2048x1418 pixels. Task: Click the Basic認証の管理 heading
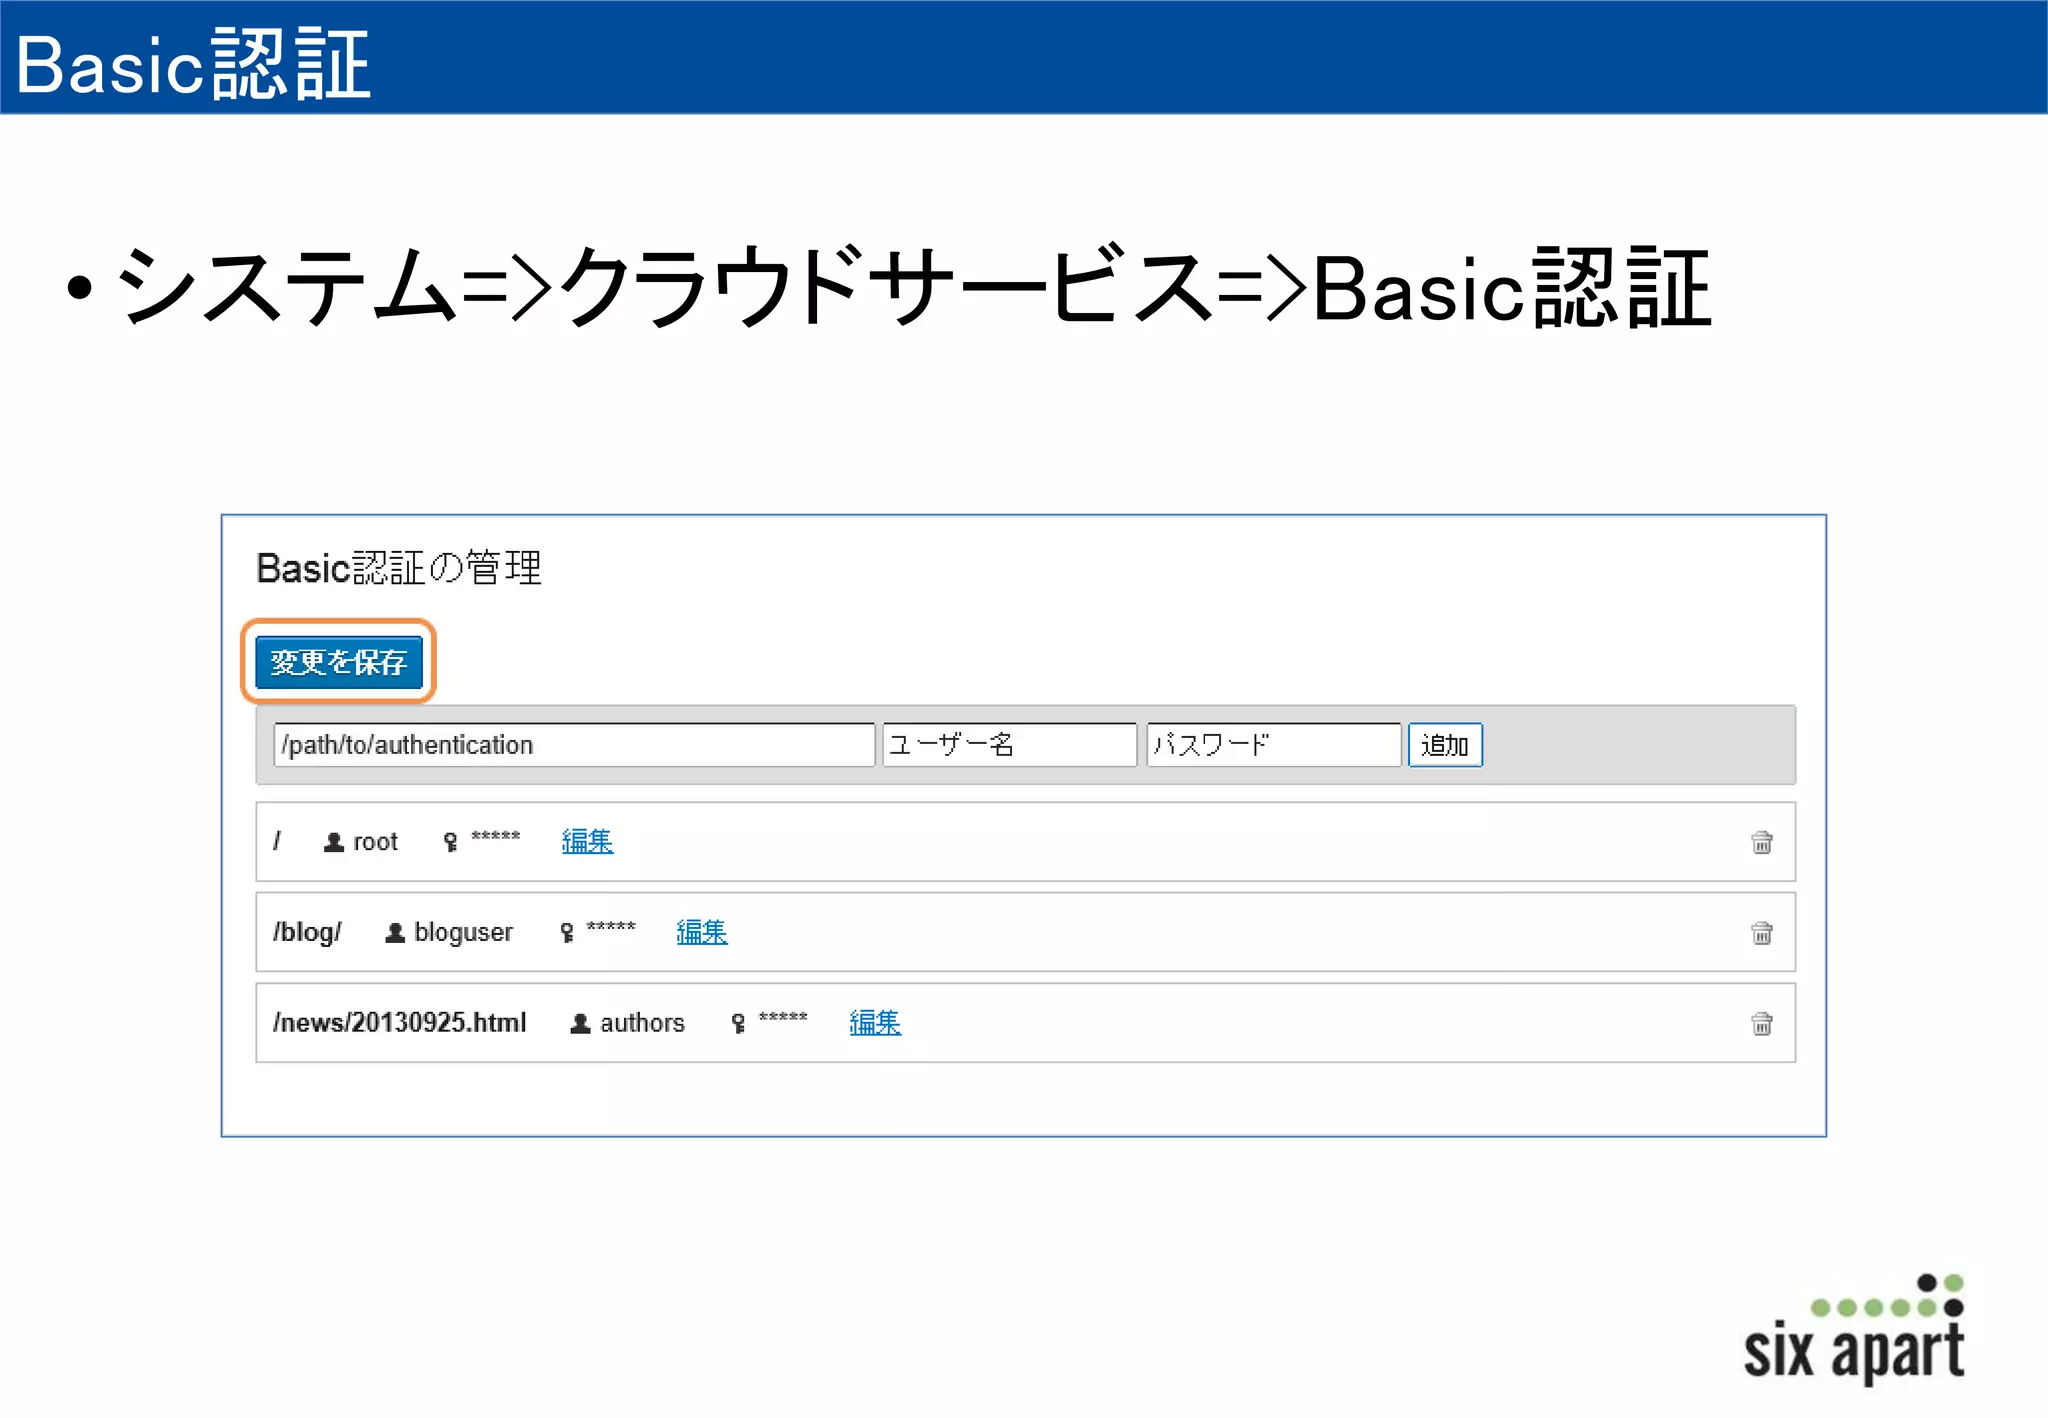point(399,568)
